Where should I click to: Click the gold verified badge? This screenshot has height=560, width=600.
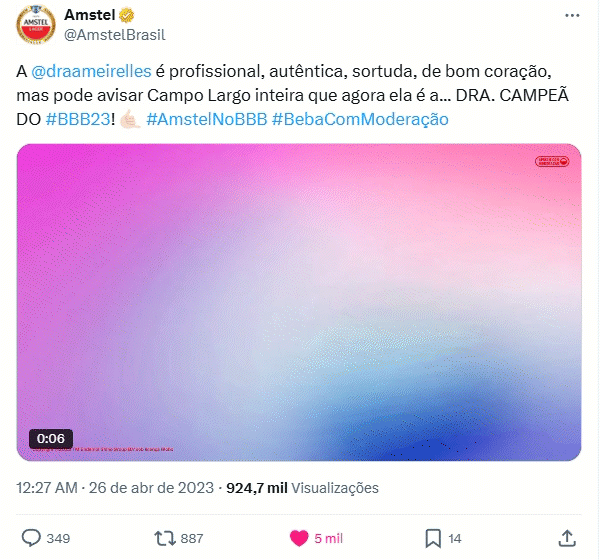(127, 15)
